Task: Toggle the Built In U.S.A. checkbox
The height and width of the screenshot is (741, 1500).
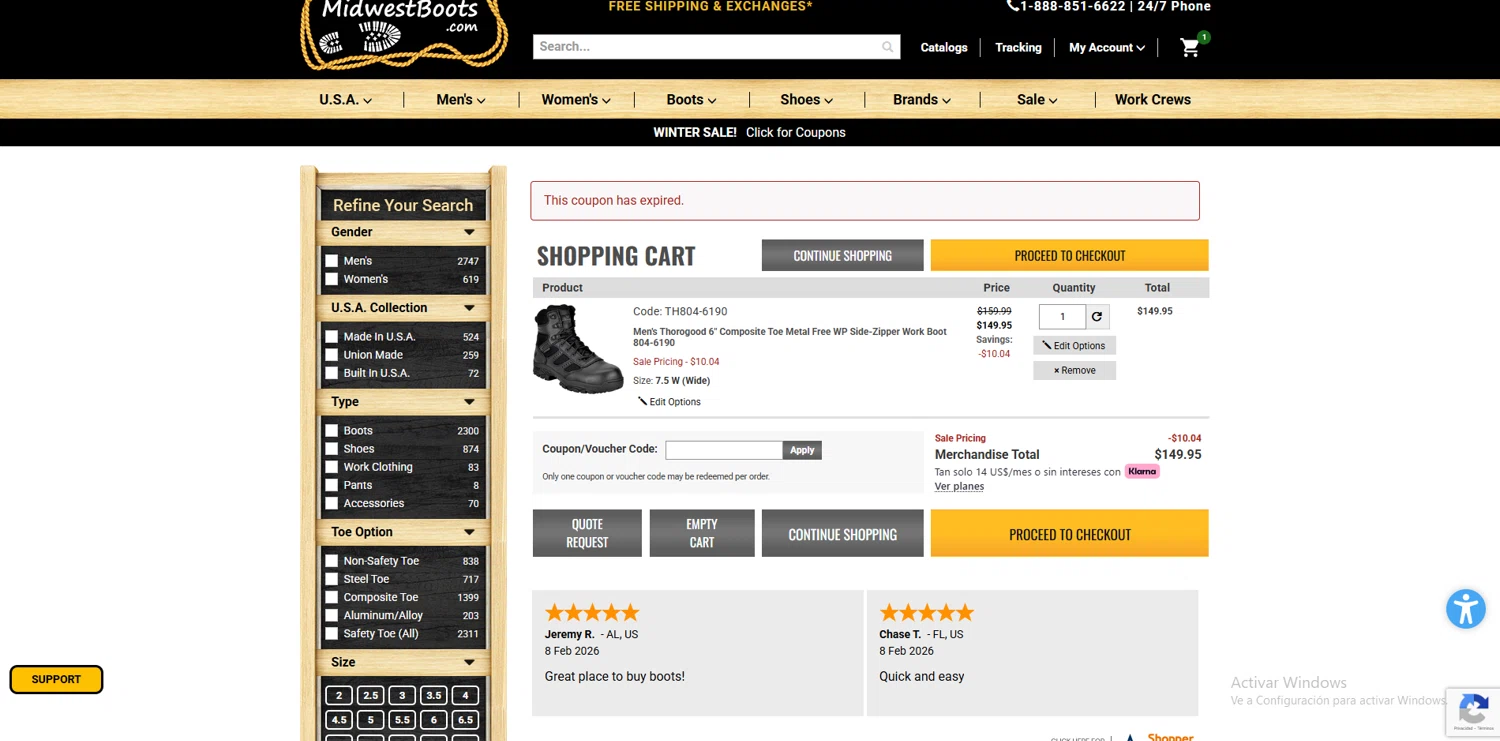Action: click(332, 373)
